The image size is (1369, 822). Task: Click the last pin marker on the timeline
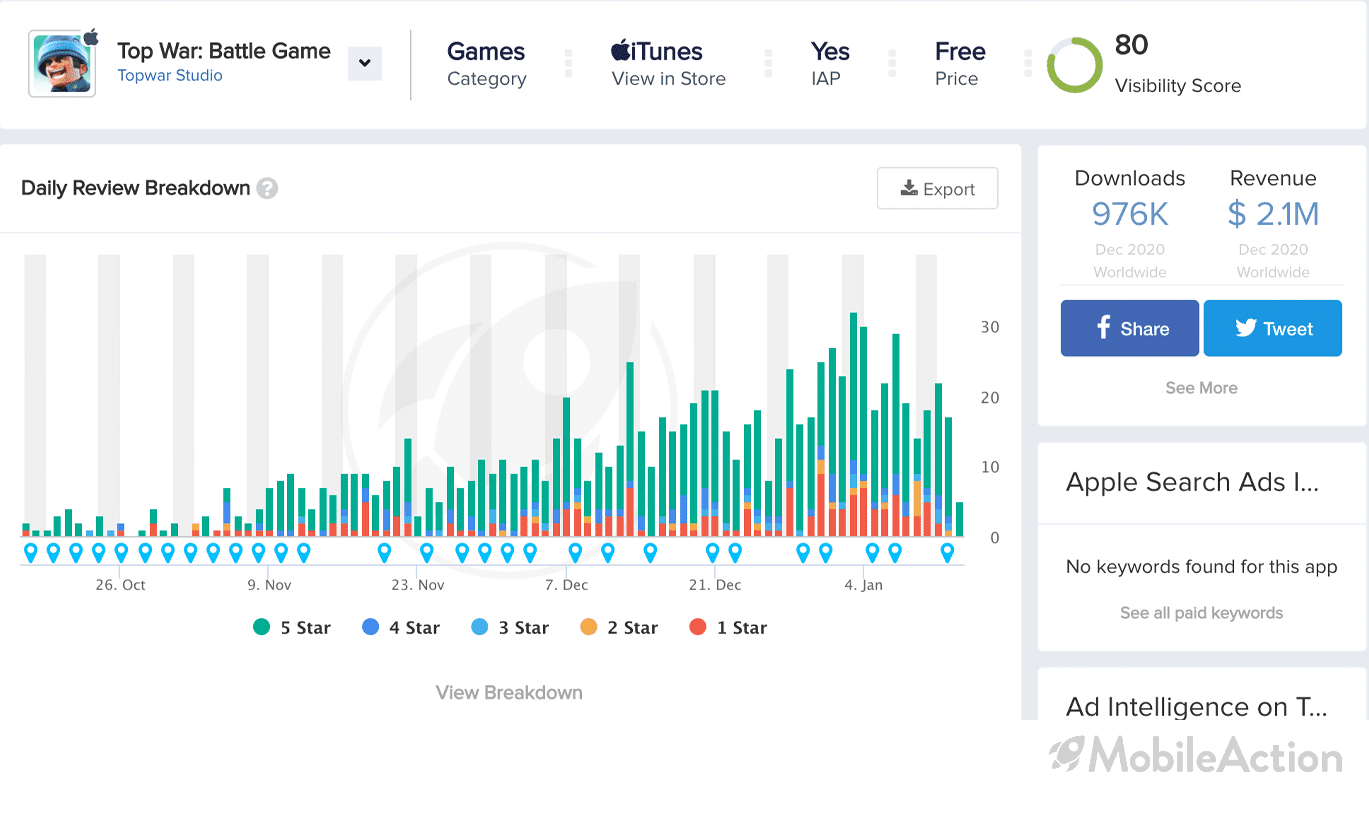click(947, 552)
